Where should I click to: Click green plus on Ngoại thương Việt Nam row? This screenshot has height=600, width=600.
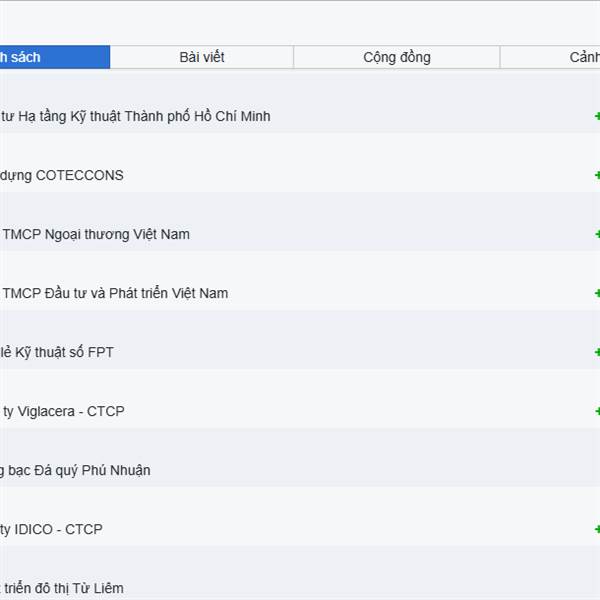[597, 234]
